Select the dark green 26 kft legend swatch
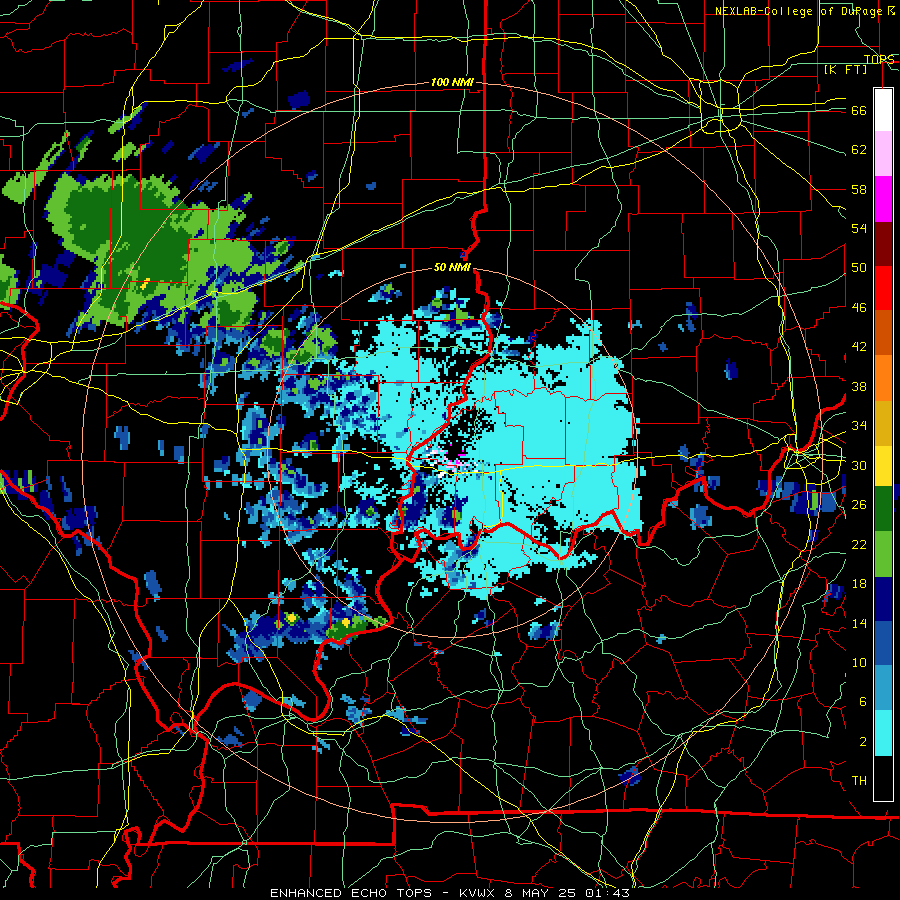Viewport: 900px width, 900px height. coord(883,509)
